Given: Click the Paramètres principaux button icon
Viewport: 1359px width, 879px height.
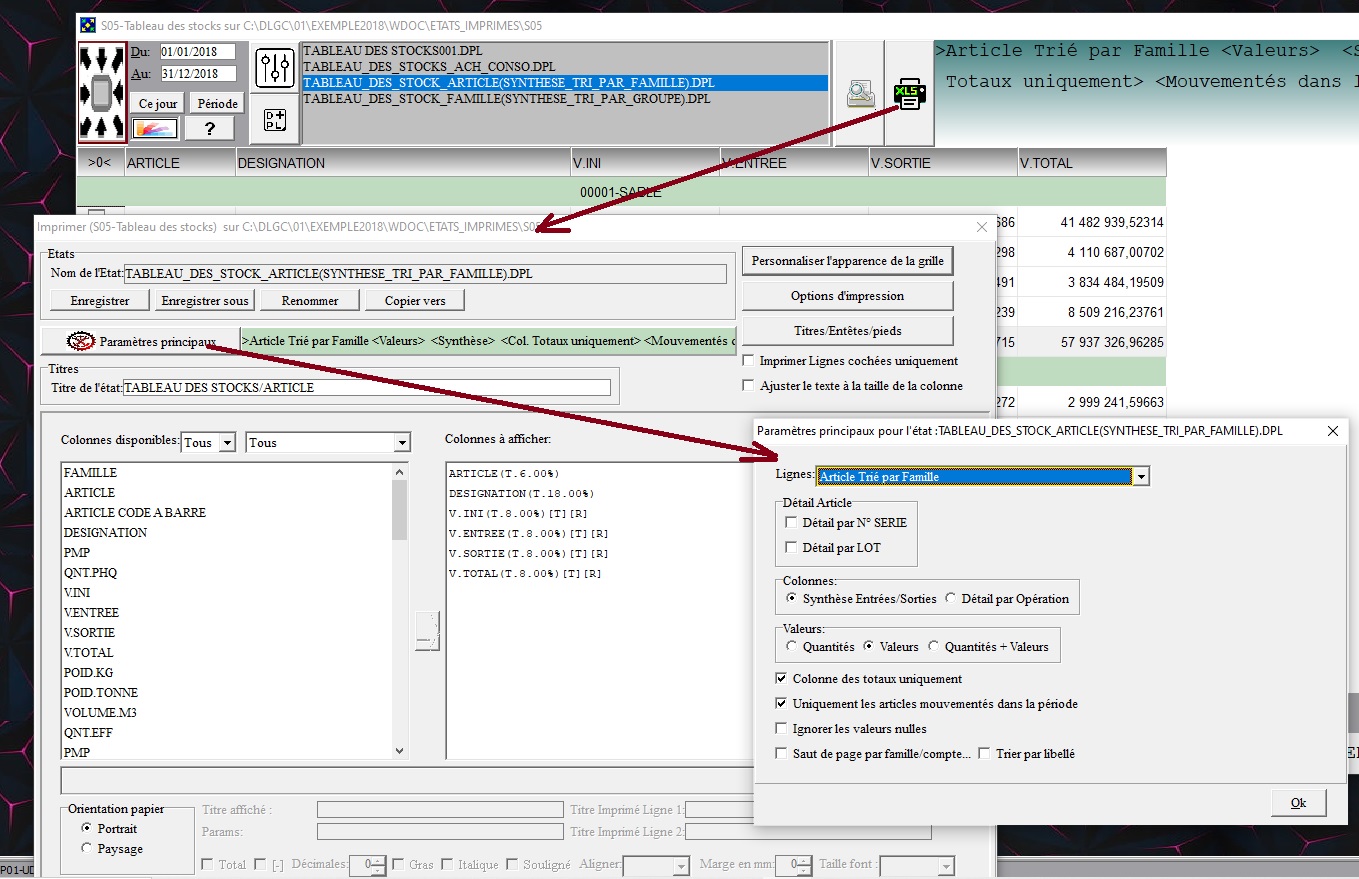Looking at the screenshot, I should [81, 341].
